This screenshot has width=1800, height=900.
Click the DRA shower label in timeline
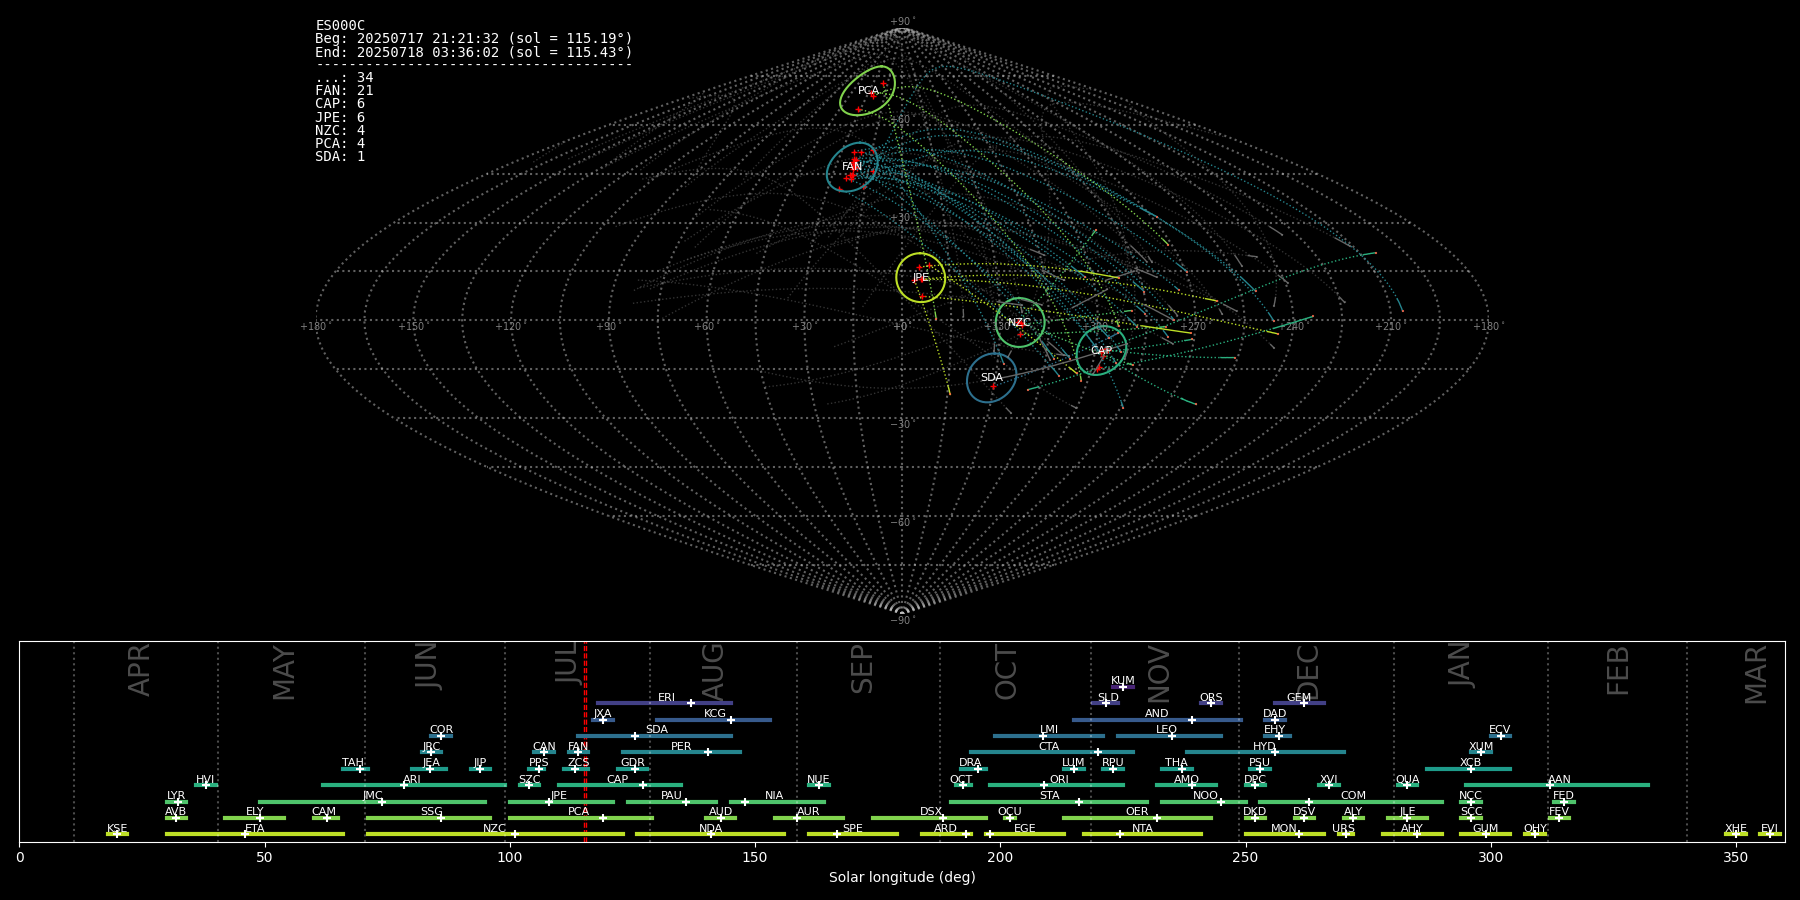point(970,763)
